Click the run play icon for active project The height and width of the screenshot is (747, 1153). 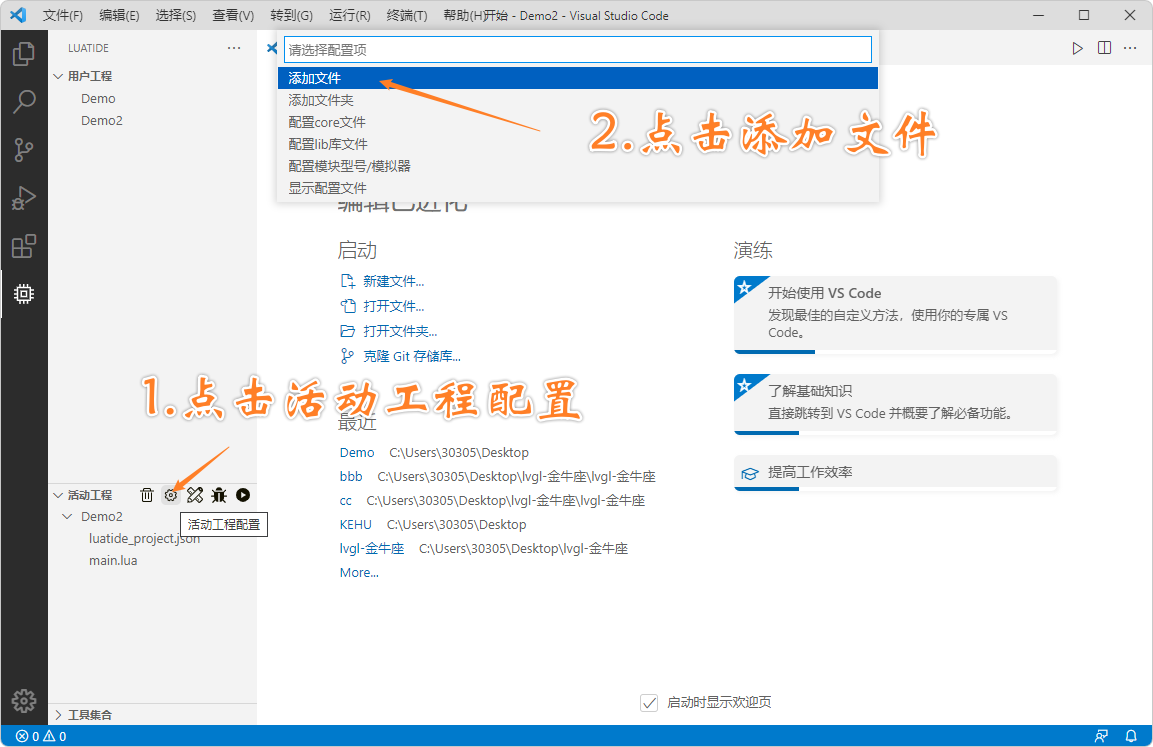(243, 495)
